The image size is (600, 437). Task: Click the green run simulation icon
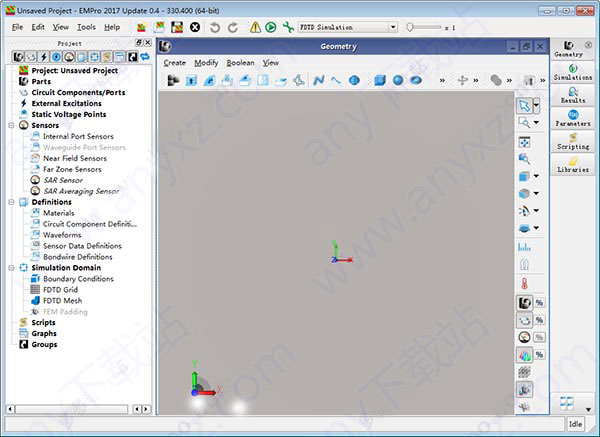[x=271, y=27]
